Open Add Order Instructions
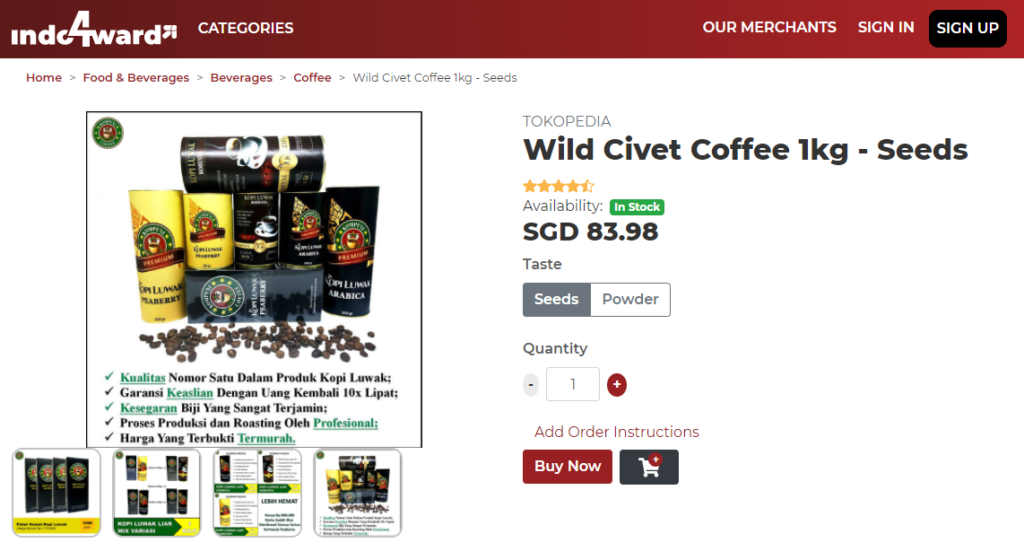This screenshot has width=1024, height=560. 616,432
